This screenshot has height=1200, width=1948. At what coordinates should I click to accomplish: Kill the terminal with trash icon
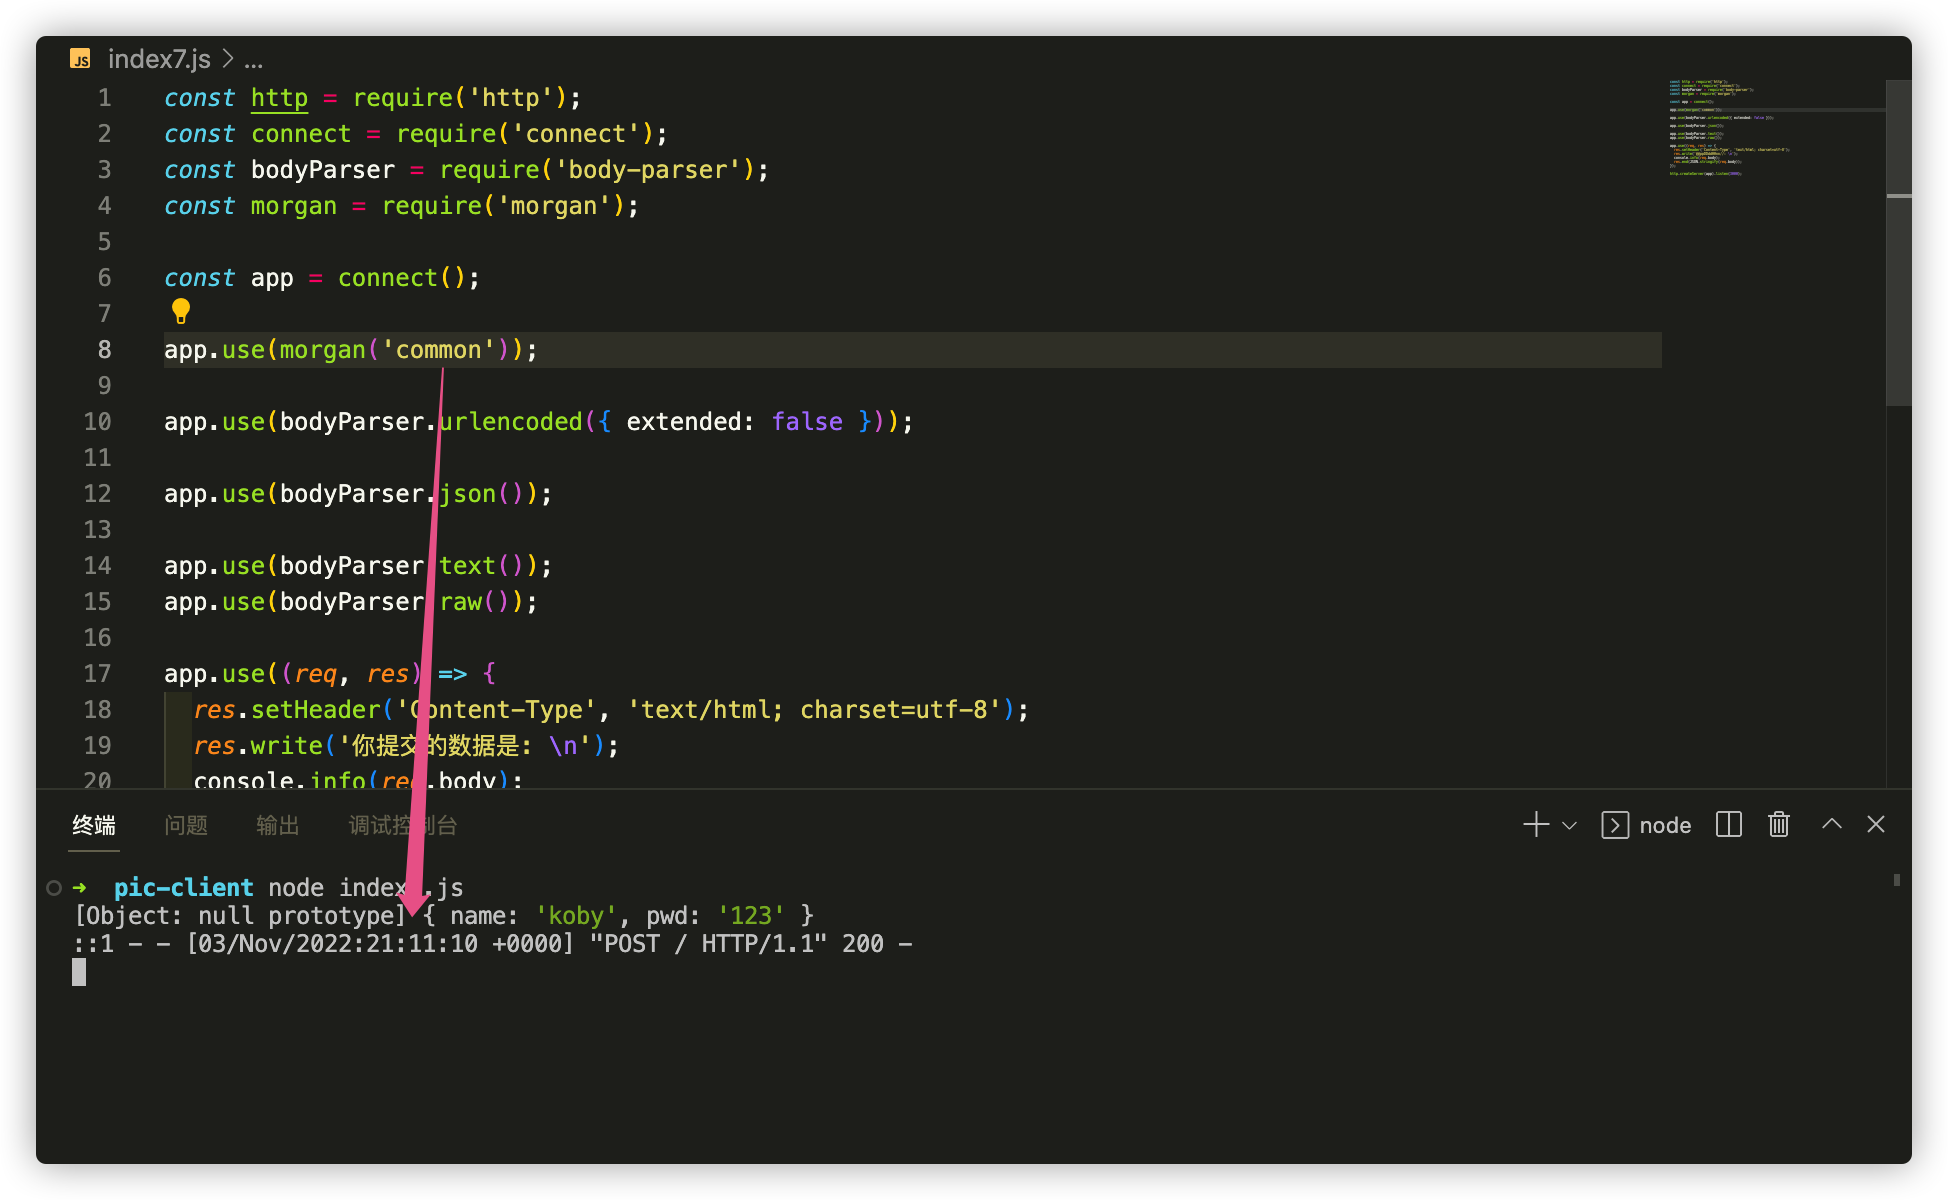coord(1779,824)
